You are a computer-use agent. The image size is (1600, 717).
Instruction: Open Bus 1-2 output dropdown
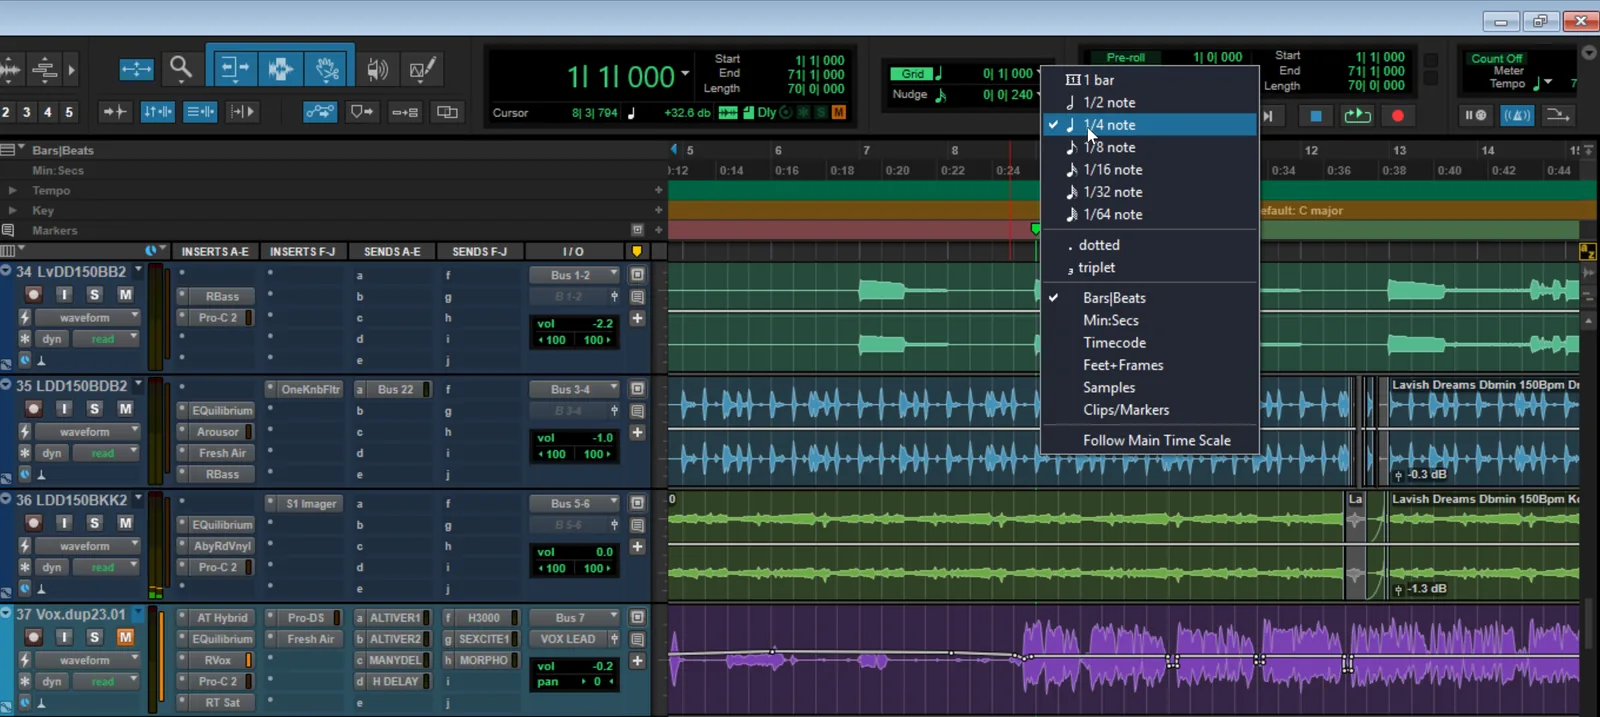tap(575, 275)
